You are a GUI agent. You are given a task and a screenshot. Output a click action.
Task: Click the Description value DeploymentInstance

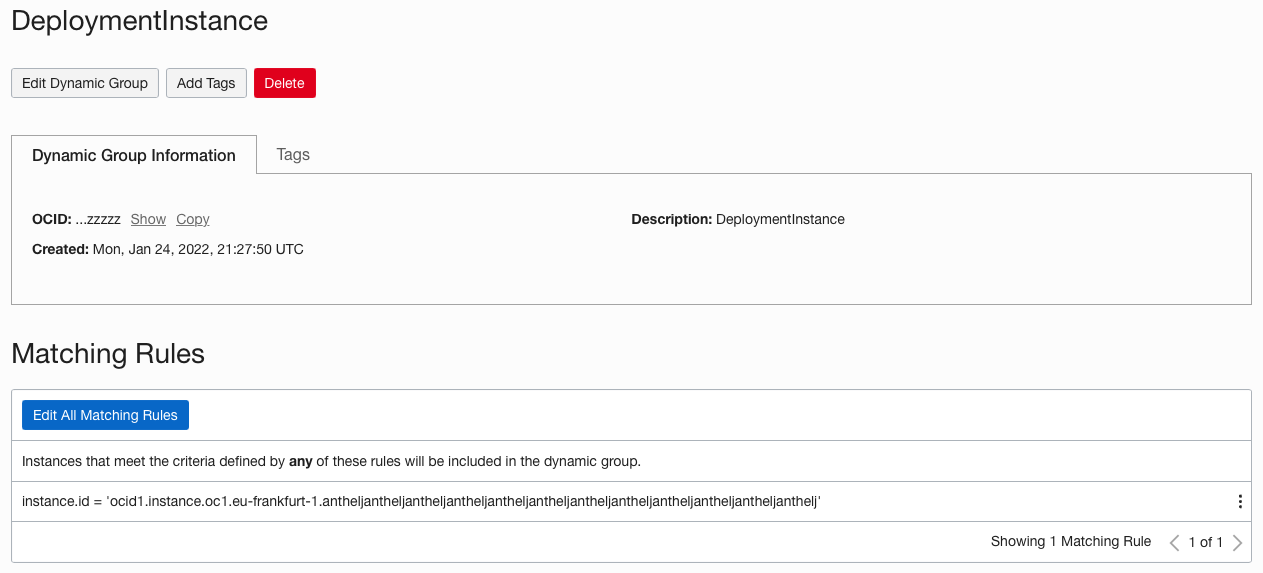click(780, 219)
